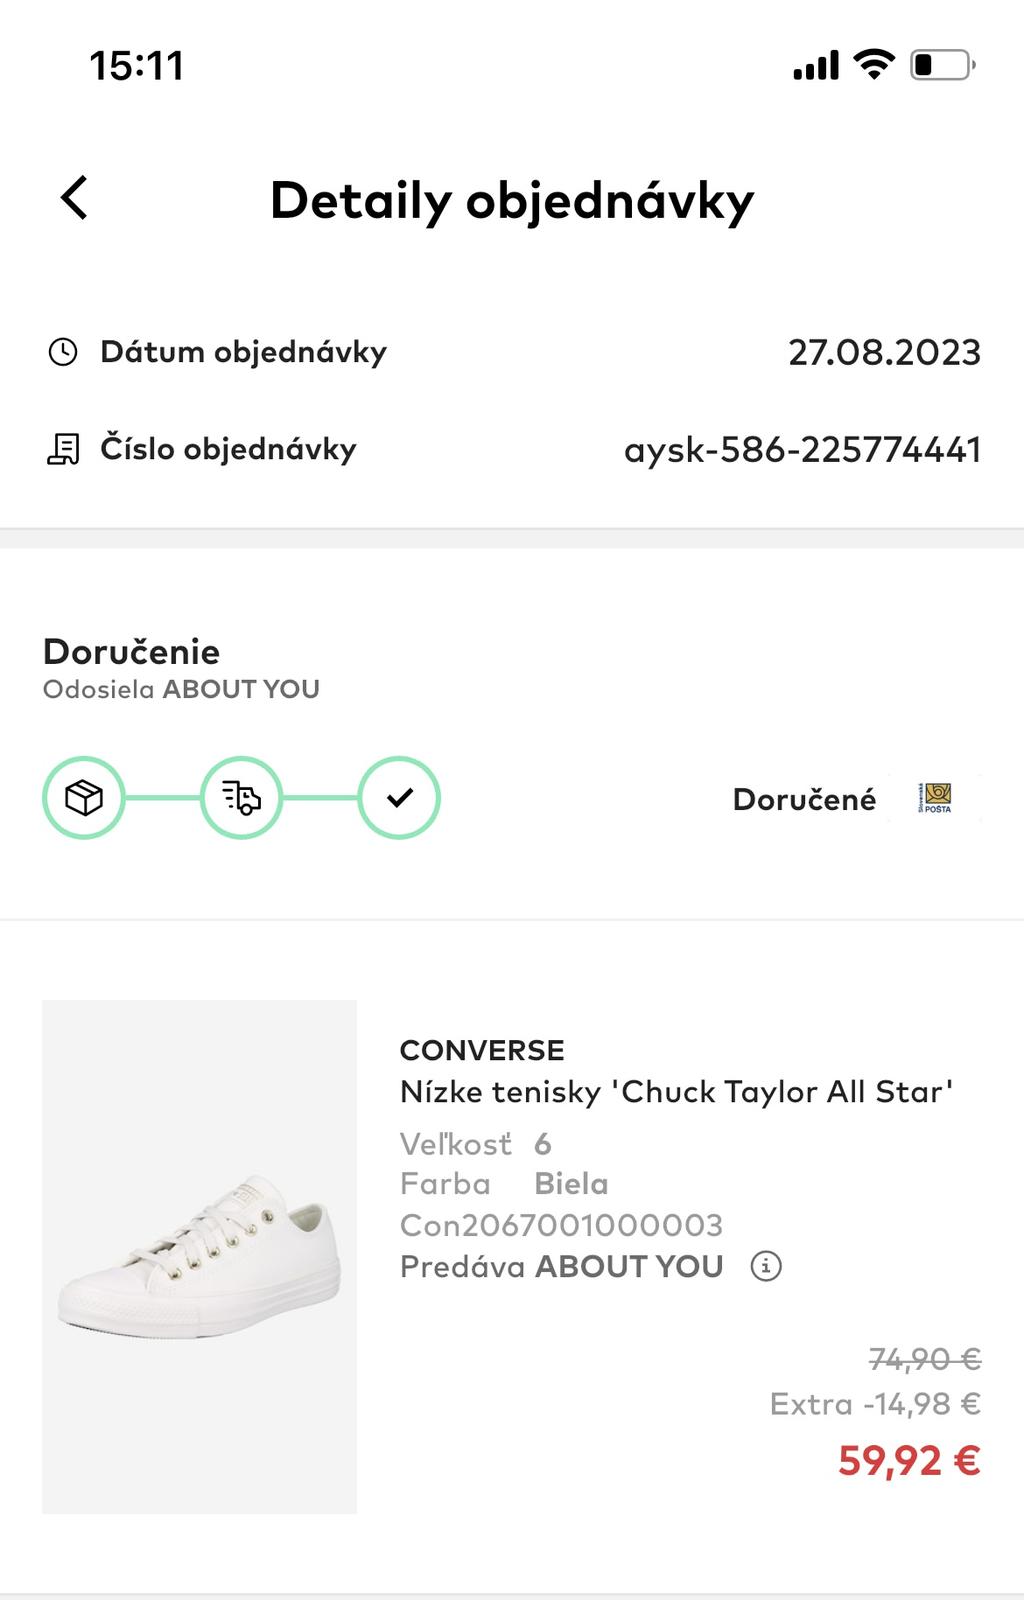Open the white Converse sneaker thumbnail
Viewport: 1024px width, 1600px height.
(200, 1256)
